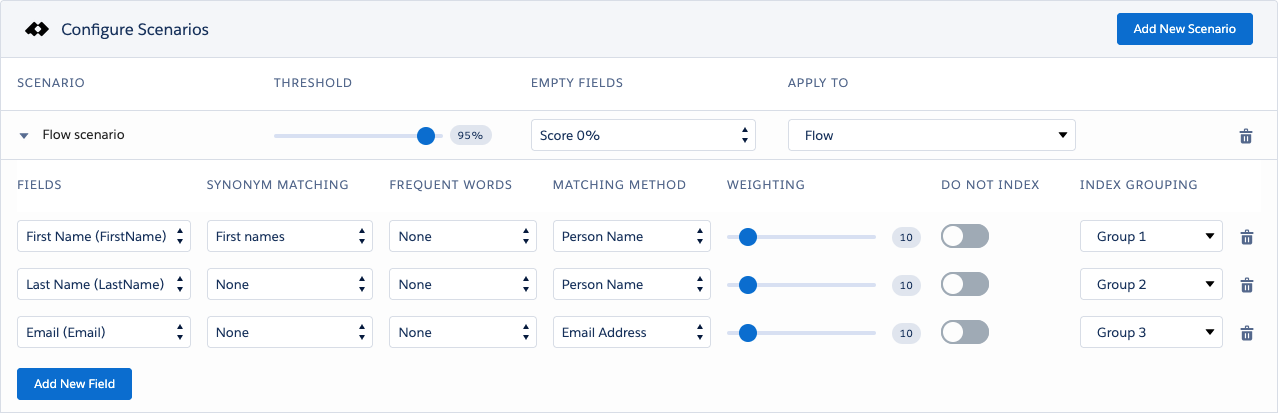Select the Last Name (LastName) field picker
Screen dimensions: 1278x413
point(104,284)
